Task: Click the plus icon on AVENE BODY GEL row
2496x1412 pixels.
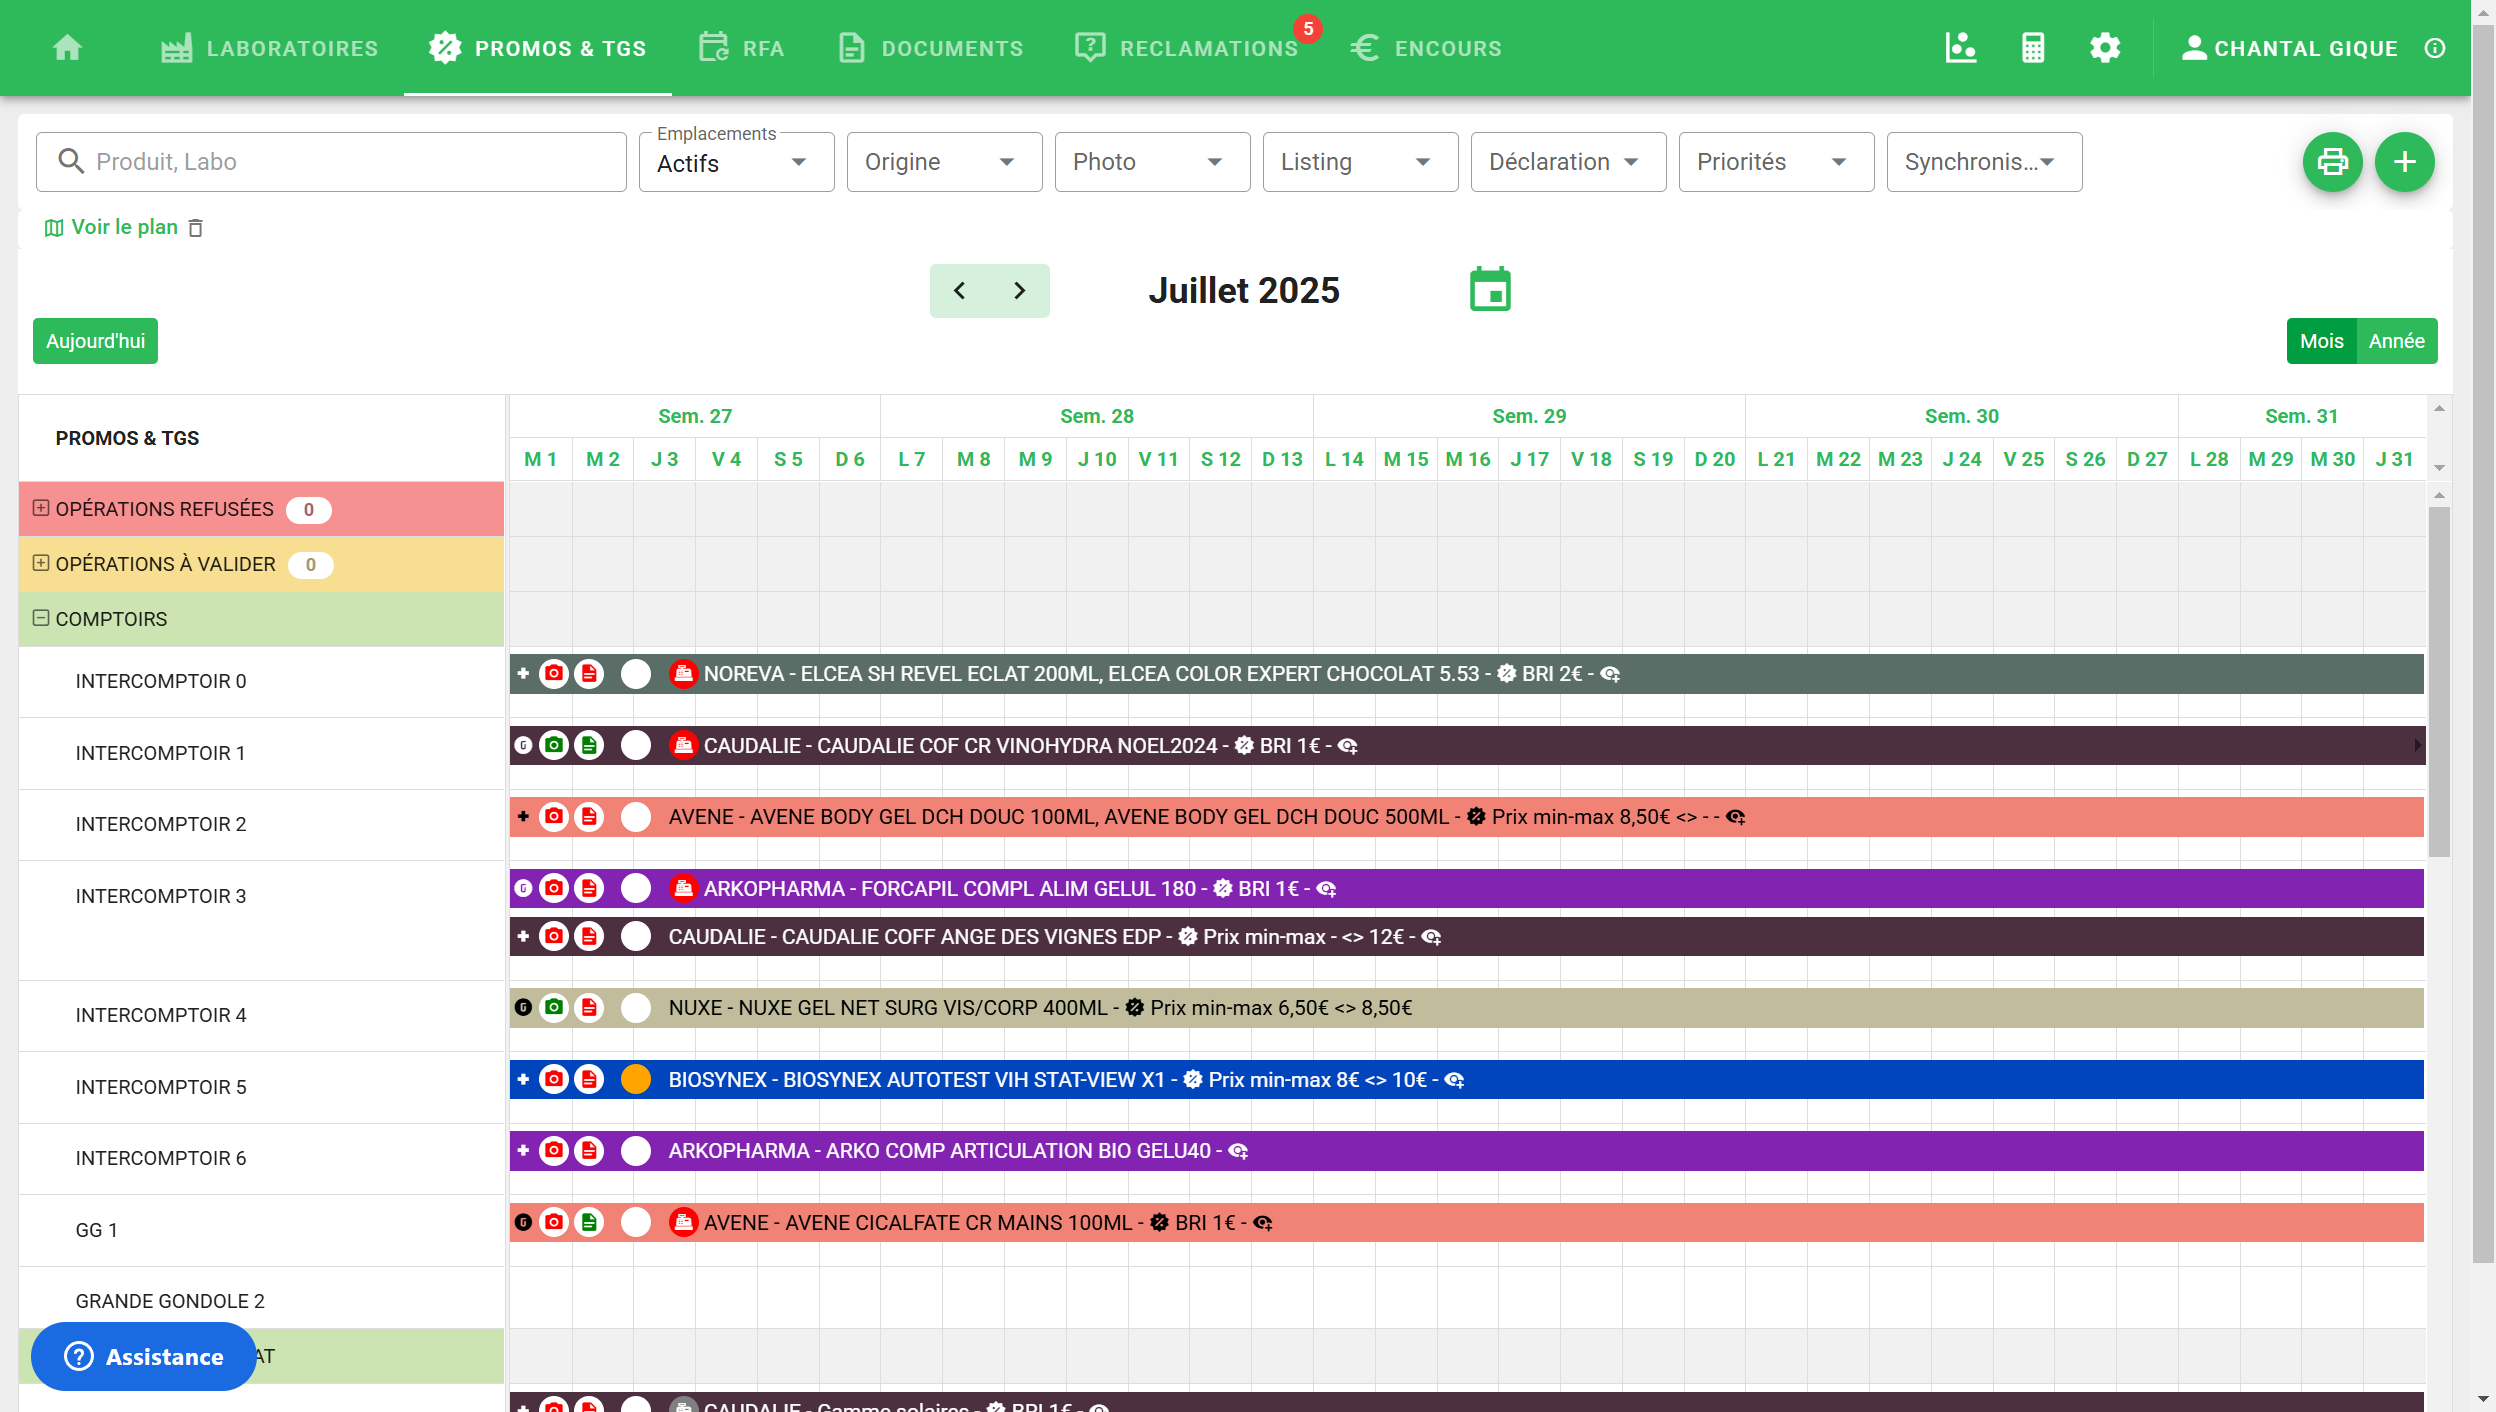Action: click(x=523, y=817)
